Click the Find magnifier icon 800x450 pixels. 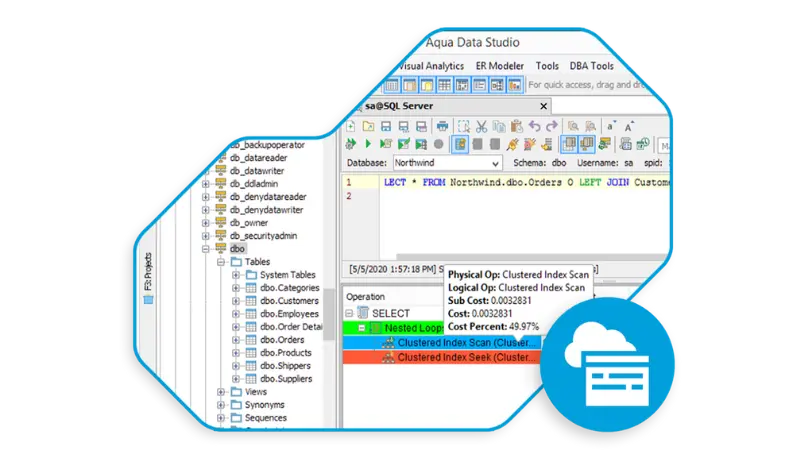tap(573, 126)
